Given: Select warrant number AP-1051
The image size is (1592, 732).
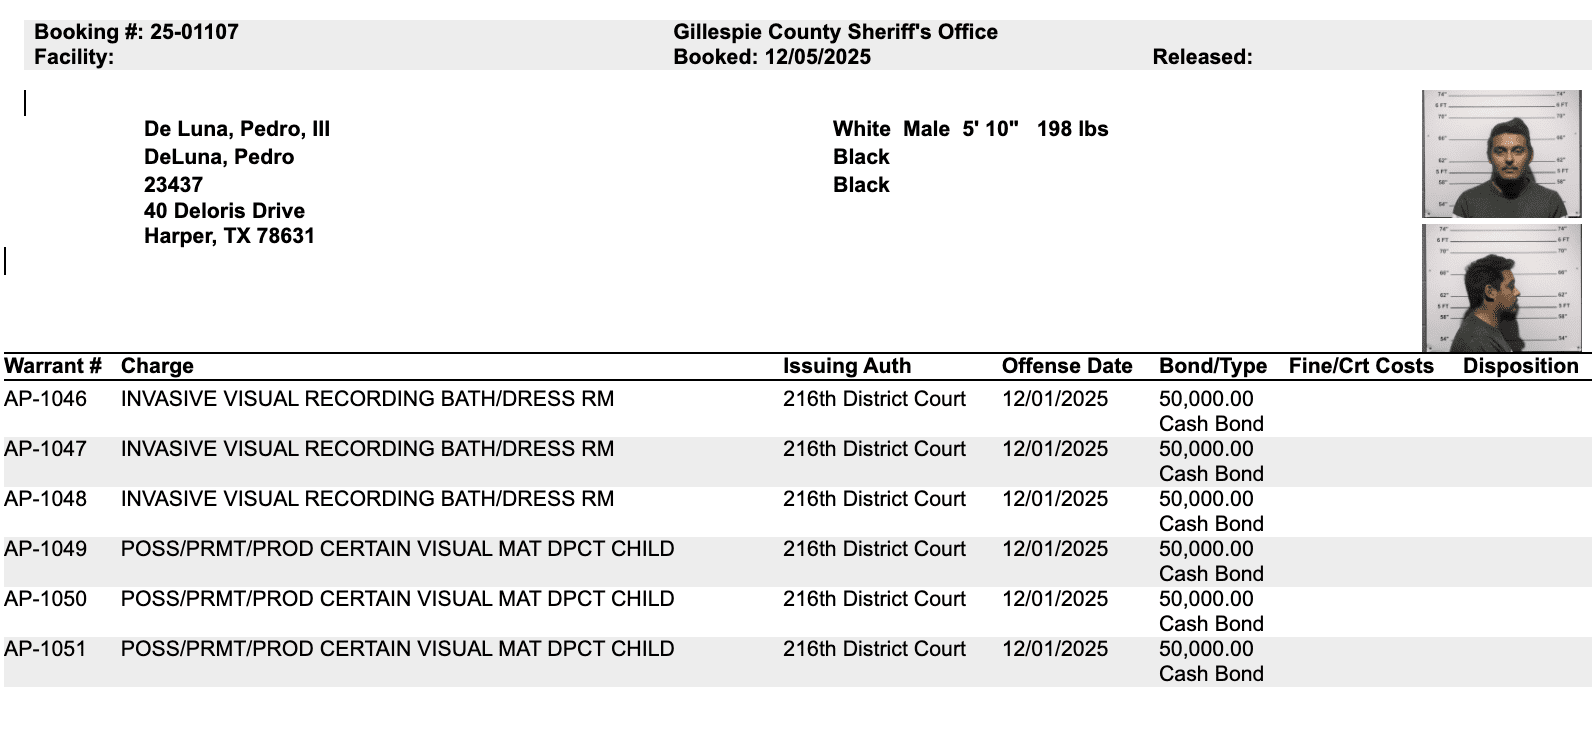Looking at the screenshot, I should 45,649.
